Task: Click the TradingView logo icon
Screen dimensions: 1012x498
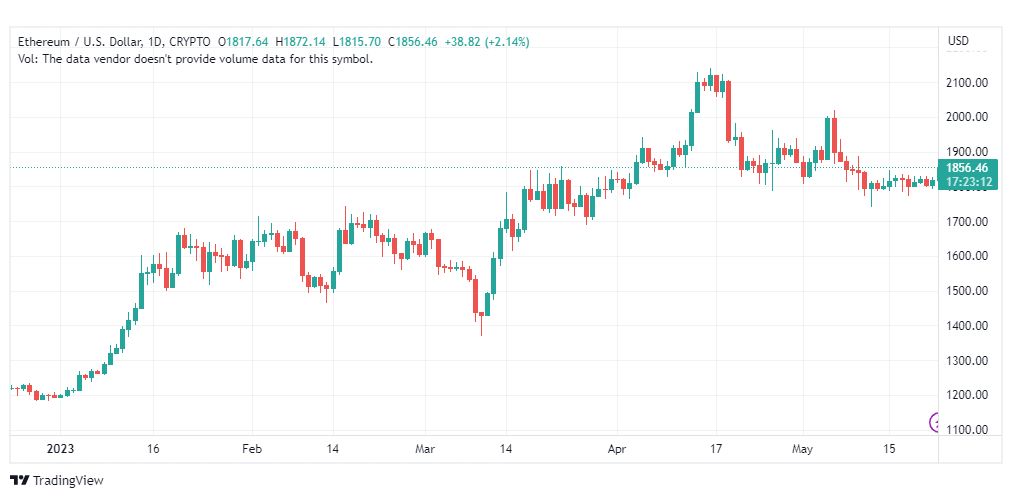Action: pyautogui.click(x=21, y=481)
